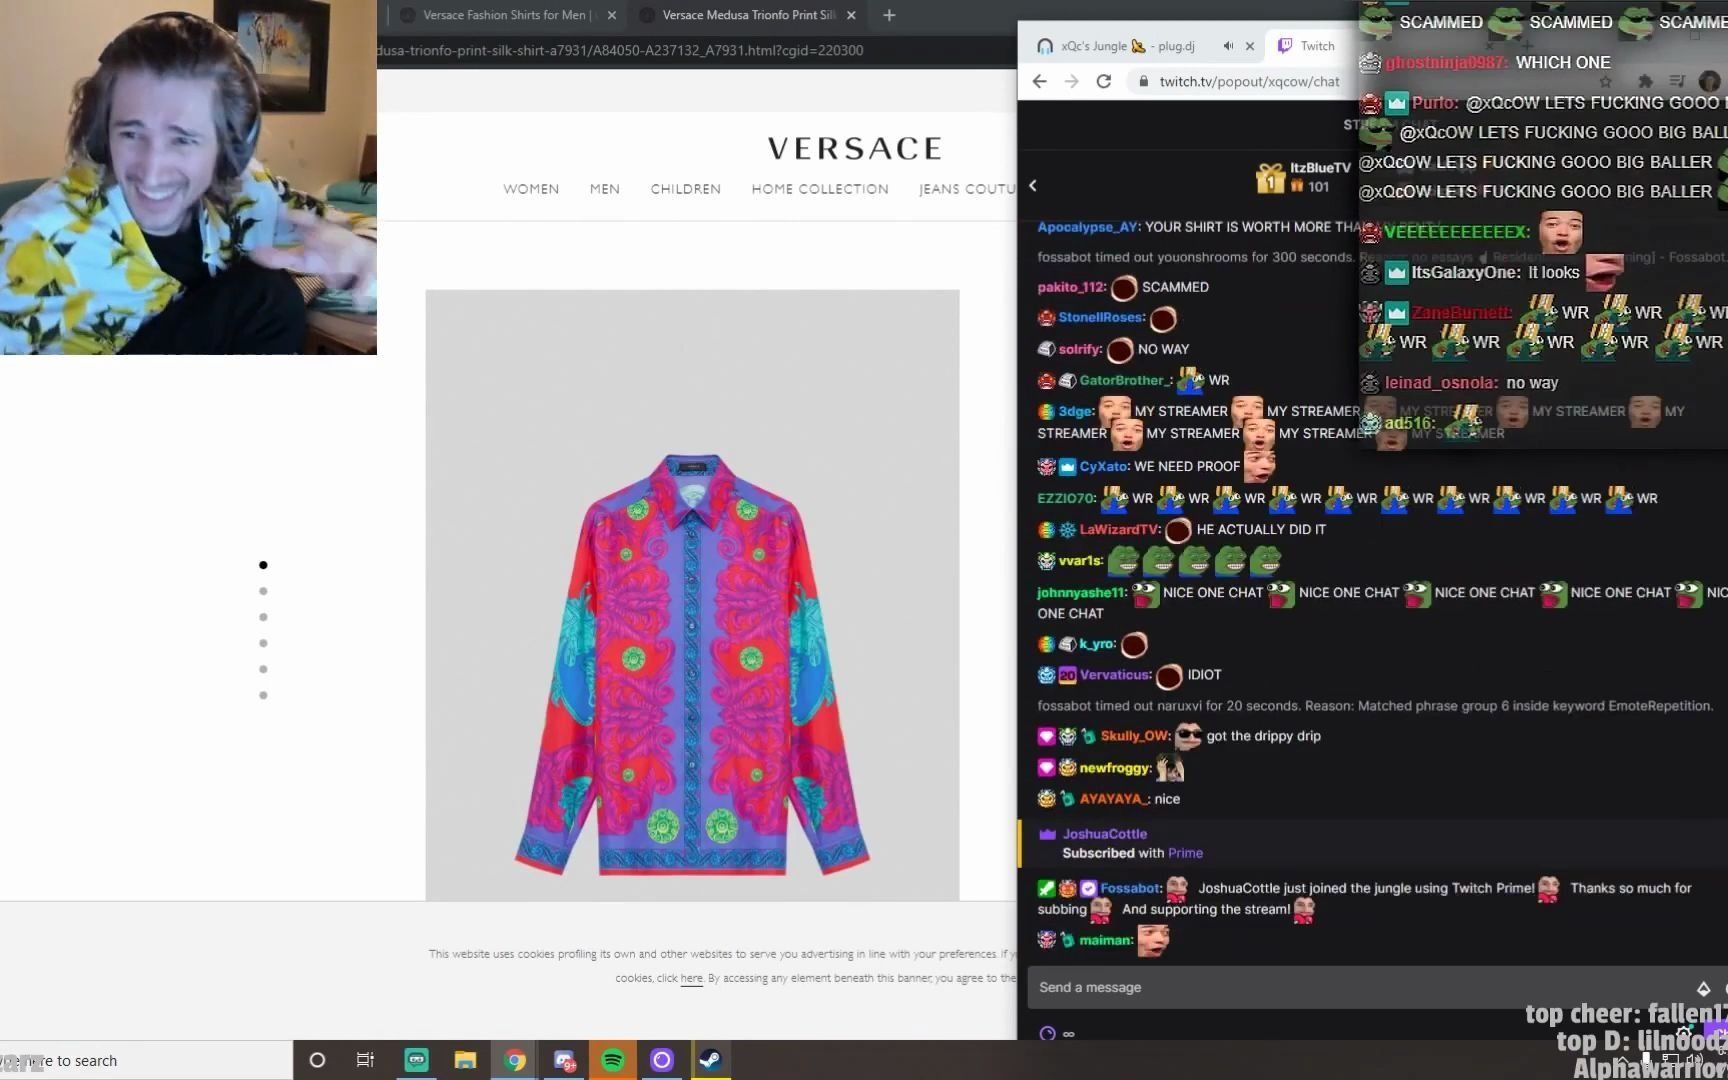Click username k_yro in chat
1728x1080 pixels.
point(1097,644)
